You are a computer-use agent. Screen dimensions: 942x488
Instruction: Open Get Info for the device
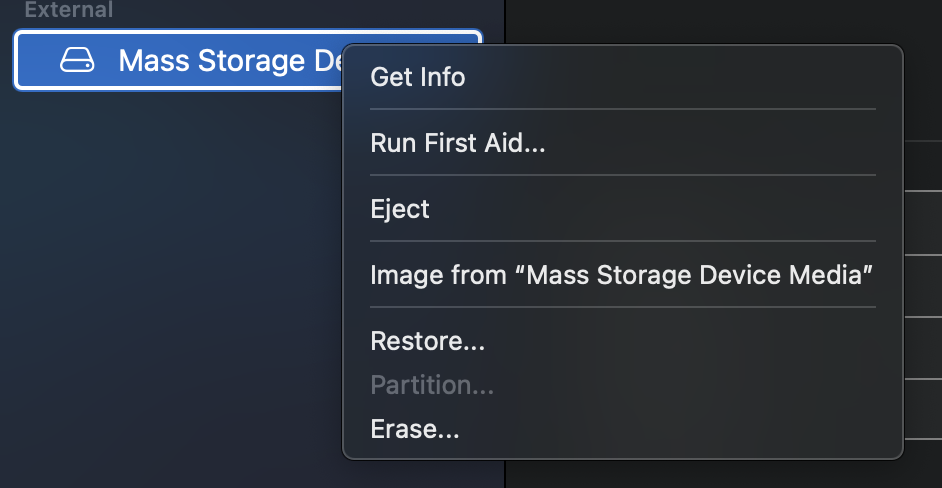(x=418, y=77)
